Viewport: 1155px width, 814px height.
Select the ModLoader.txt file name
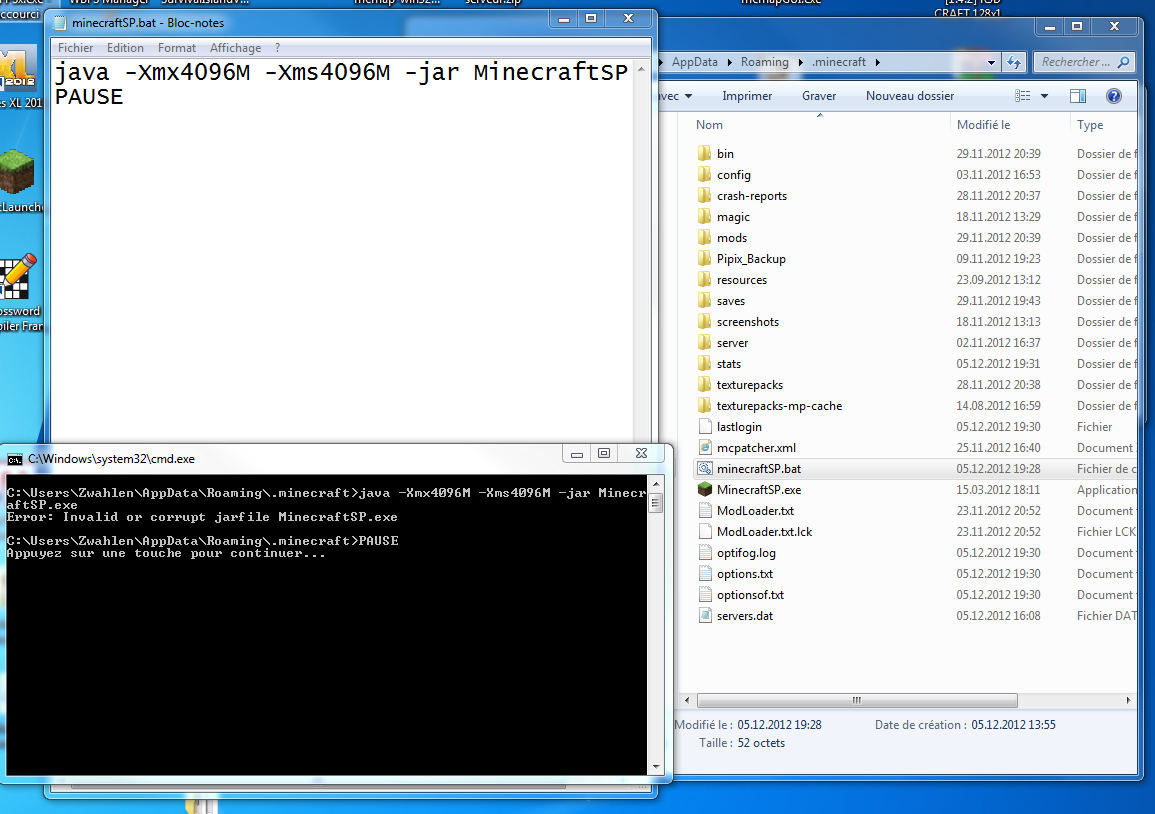click(755, 510)
